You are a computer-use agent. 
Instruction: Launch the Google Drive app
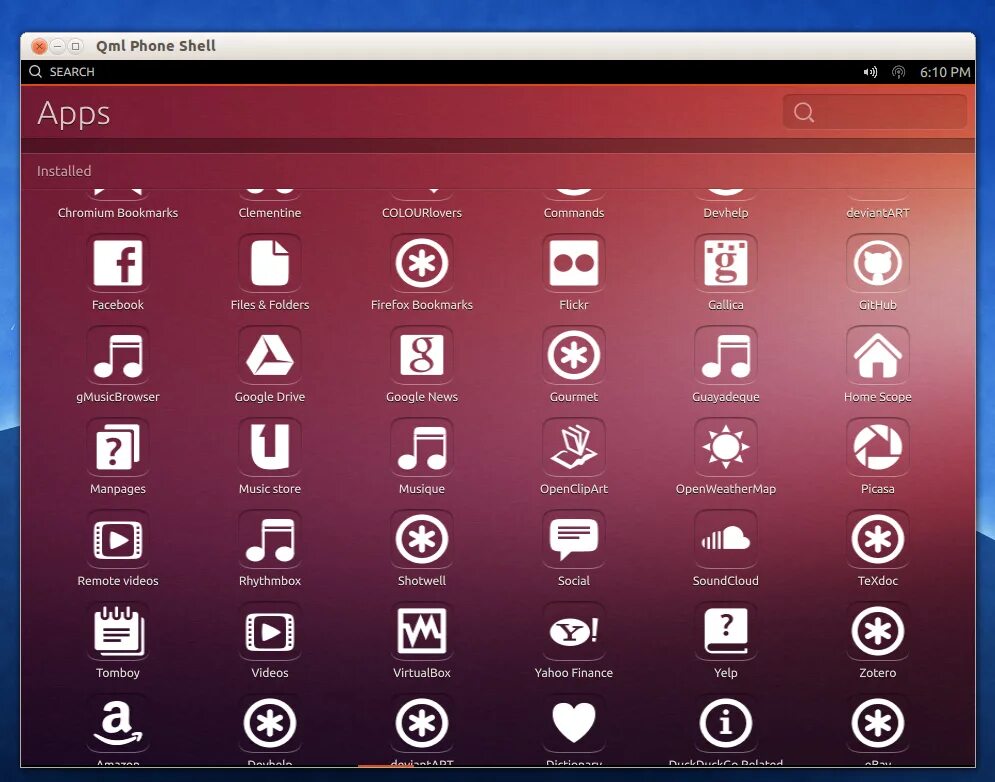[270, 355]
